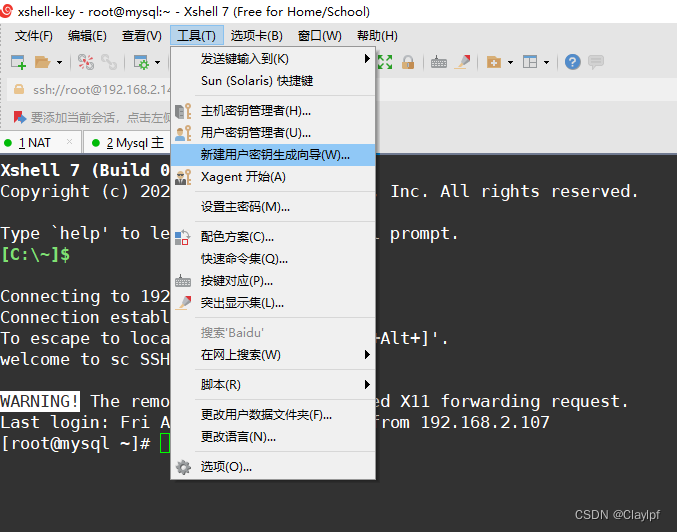Click highlighter icon beside 突出显示集(L)
This screenshot has height=532, width=677.
183,303
